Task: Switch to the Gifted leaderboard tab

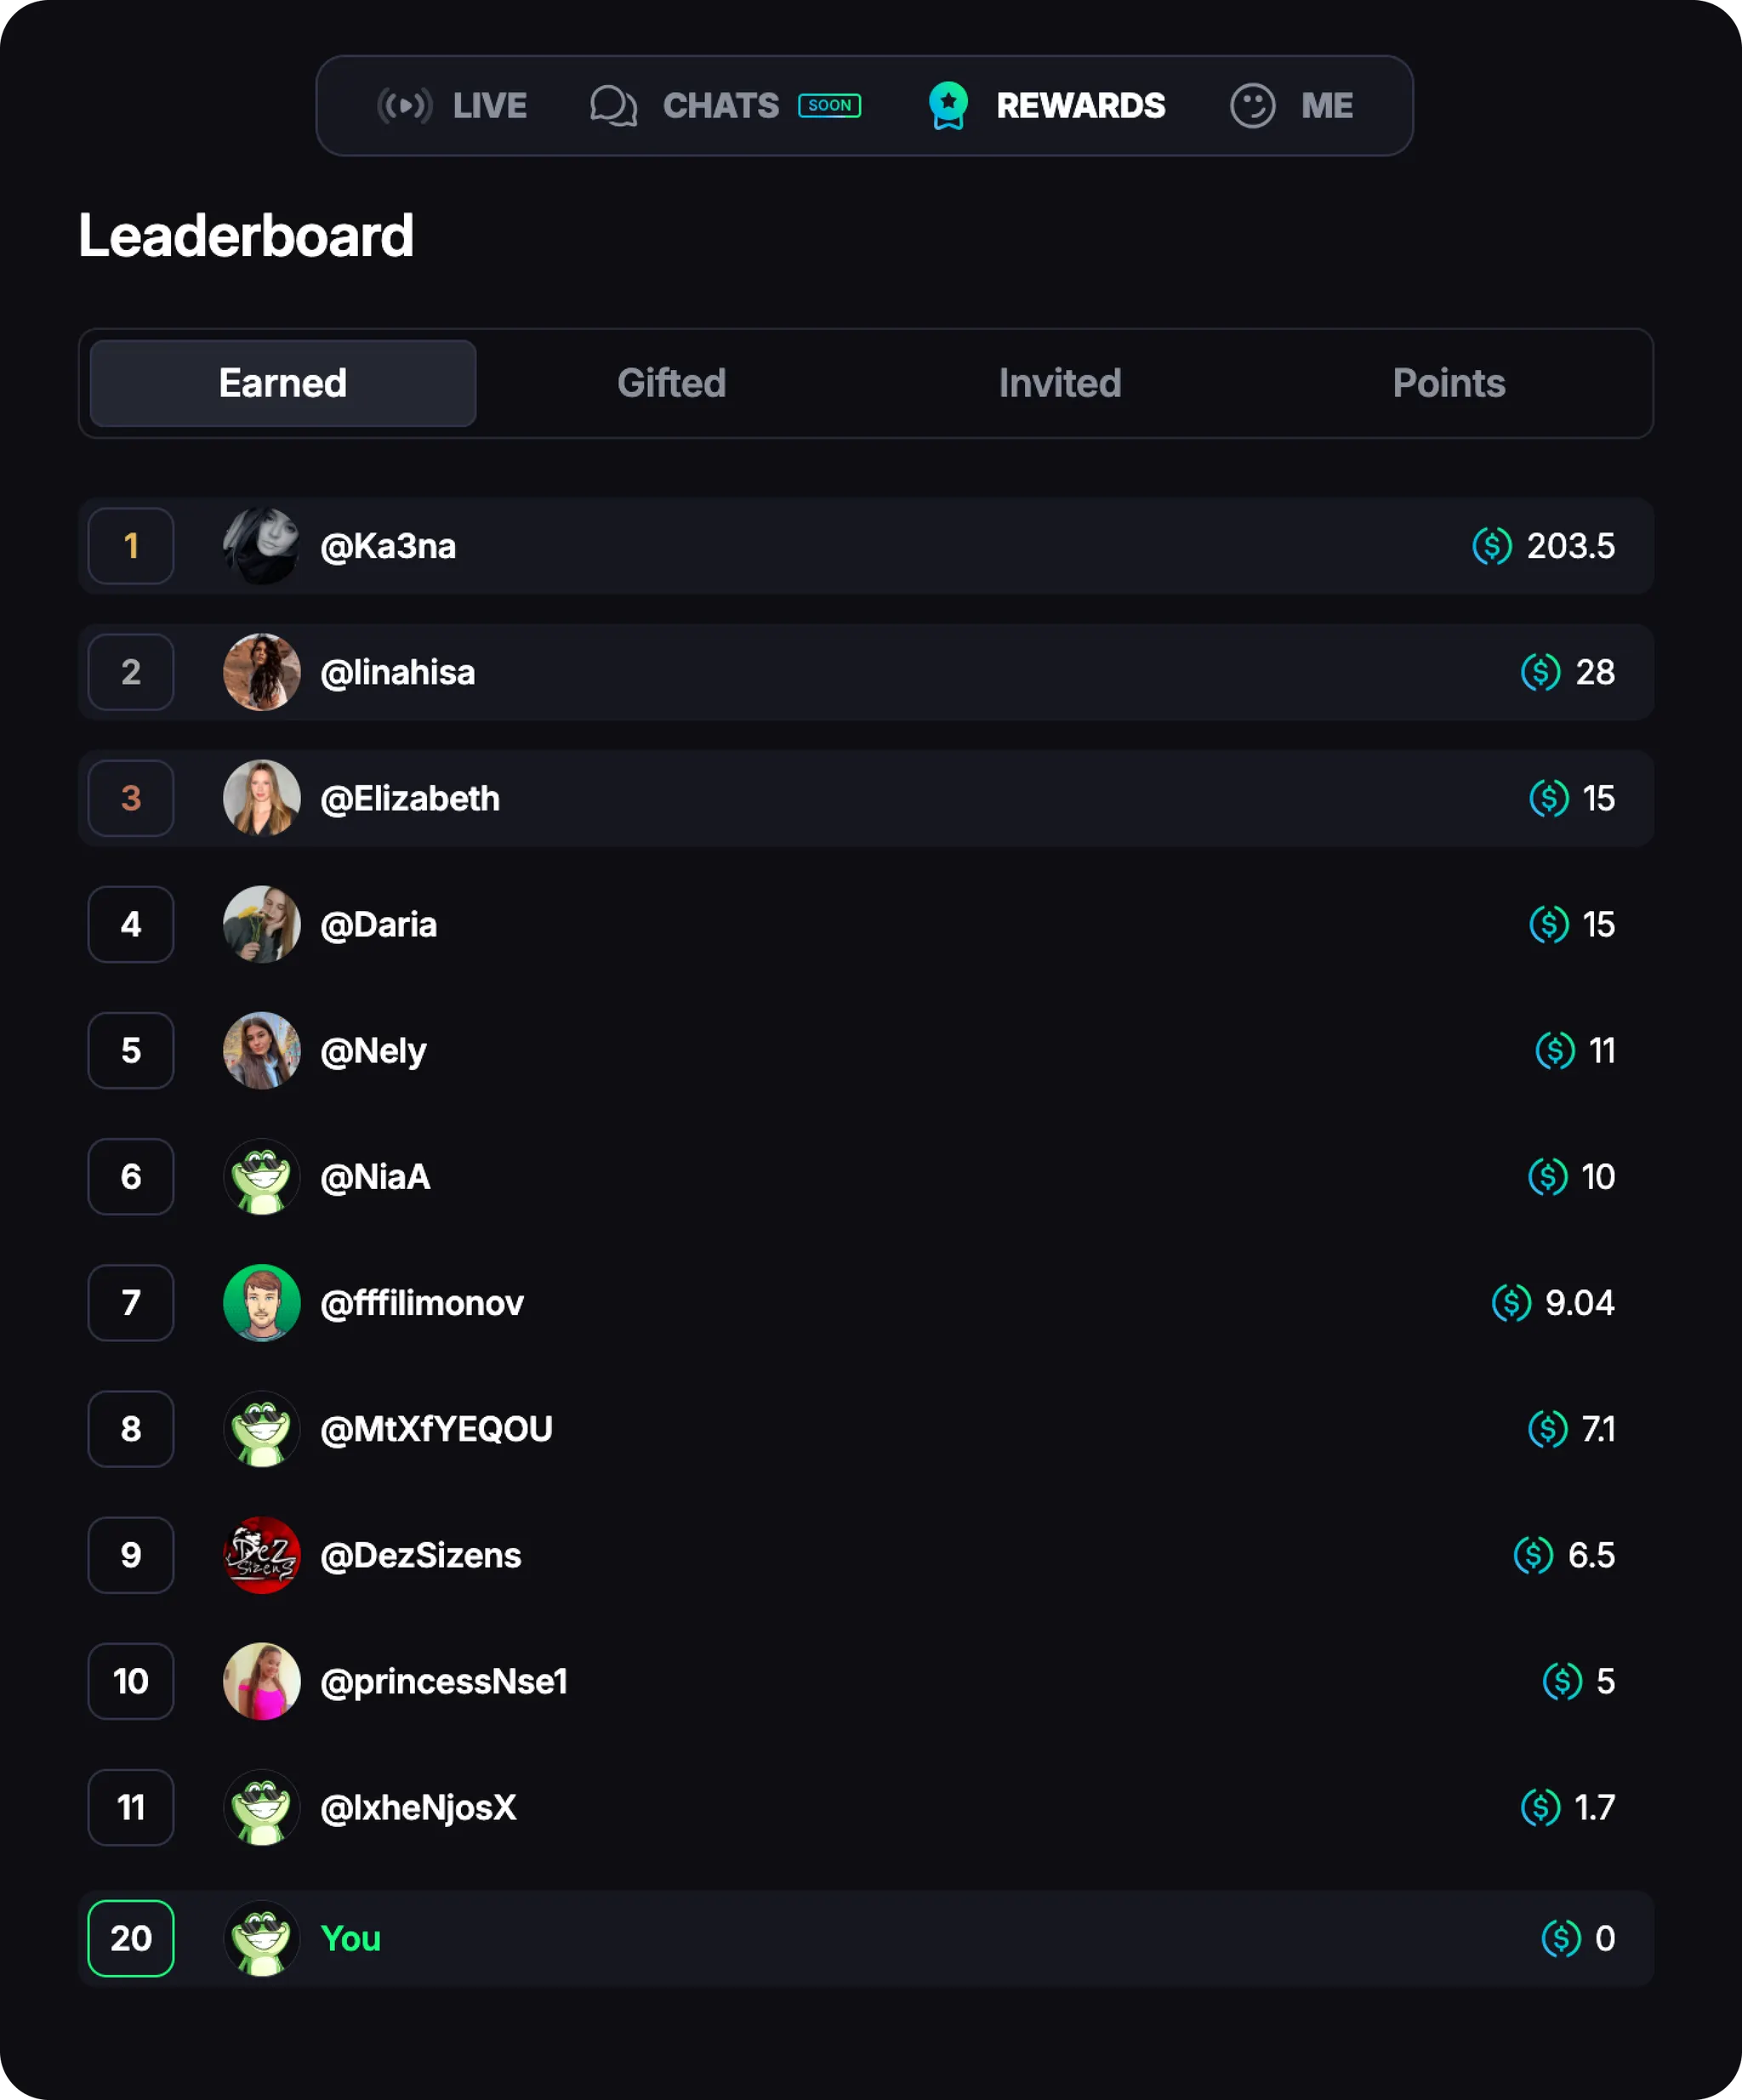Action: coord(671,383)
